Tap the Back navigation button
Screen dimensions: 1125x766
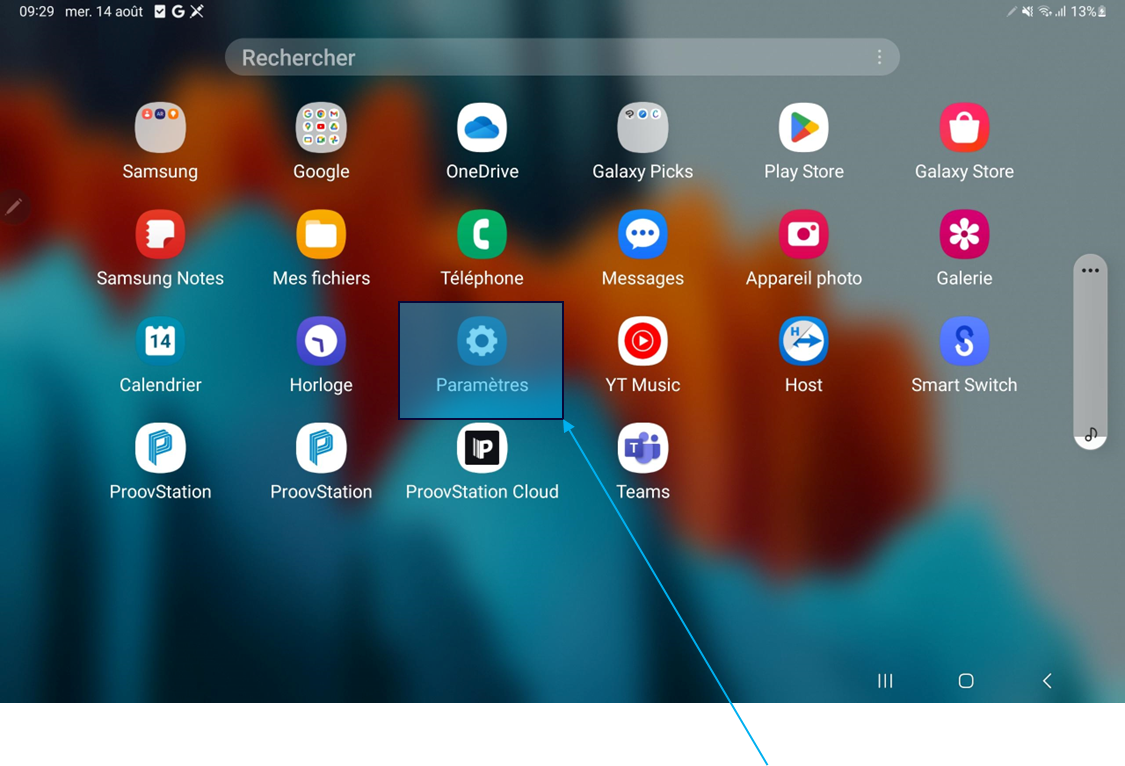(x=1047, y=681)
